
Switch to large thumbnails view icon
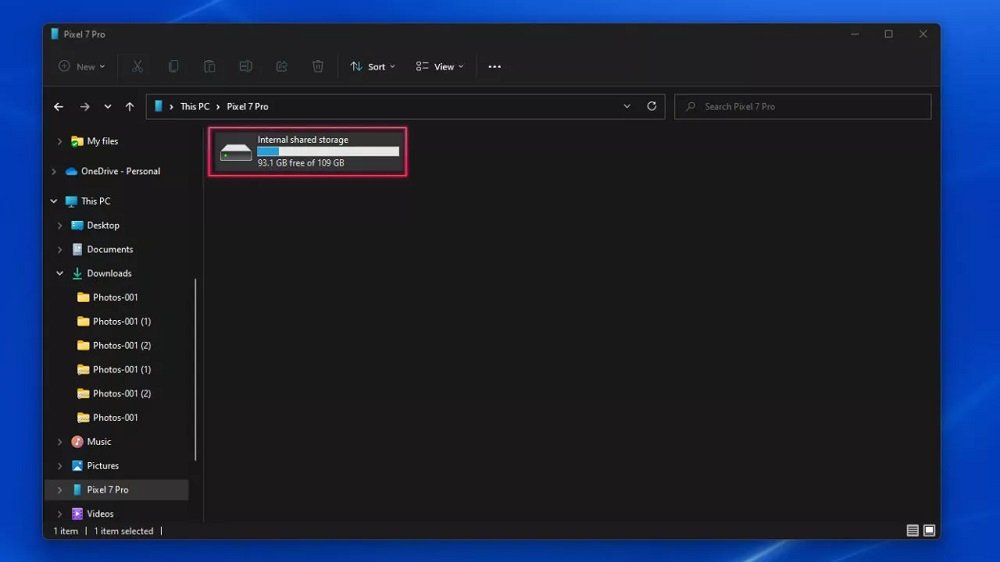click(x=929, y=530)
